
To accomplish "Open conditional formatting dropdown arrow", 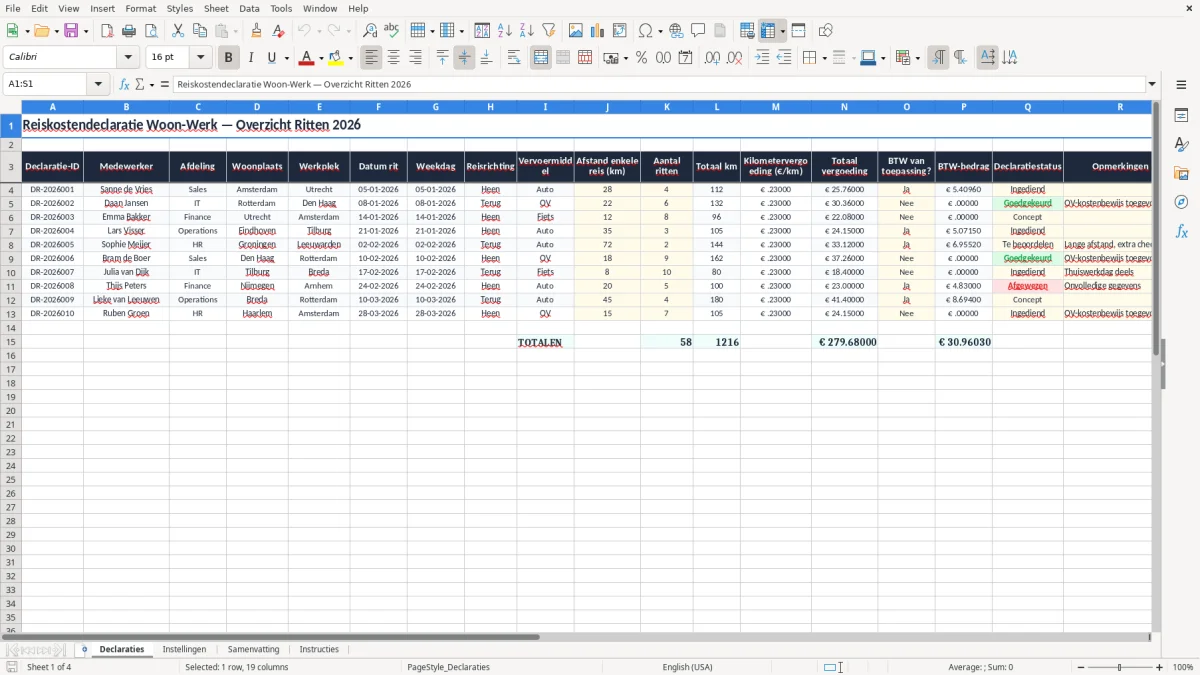I will (918, 58).
